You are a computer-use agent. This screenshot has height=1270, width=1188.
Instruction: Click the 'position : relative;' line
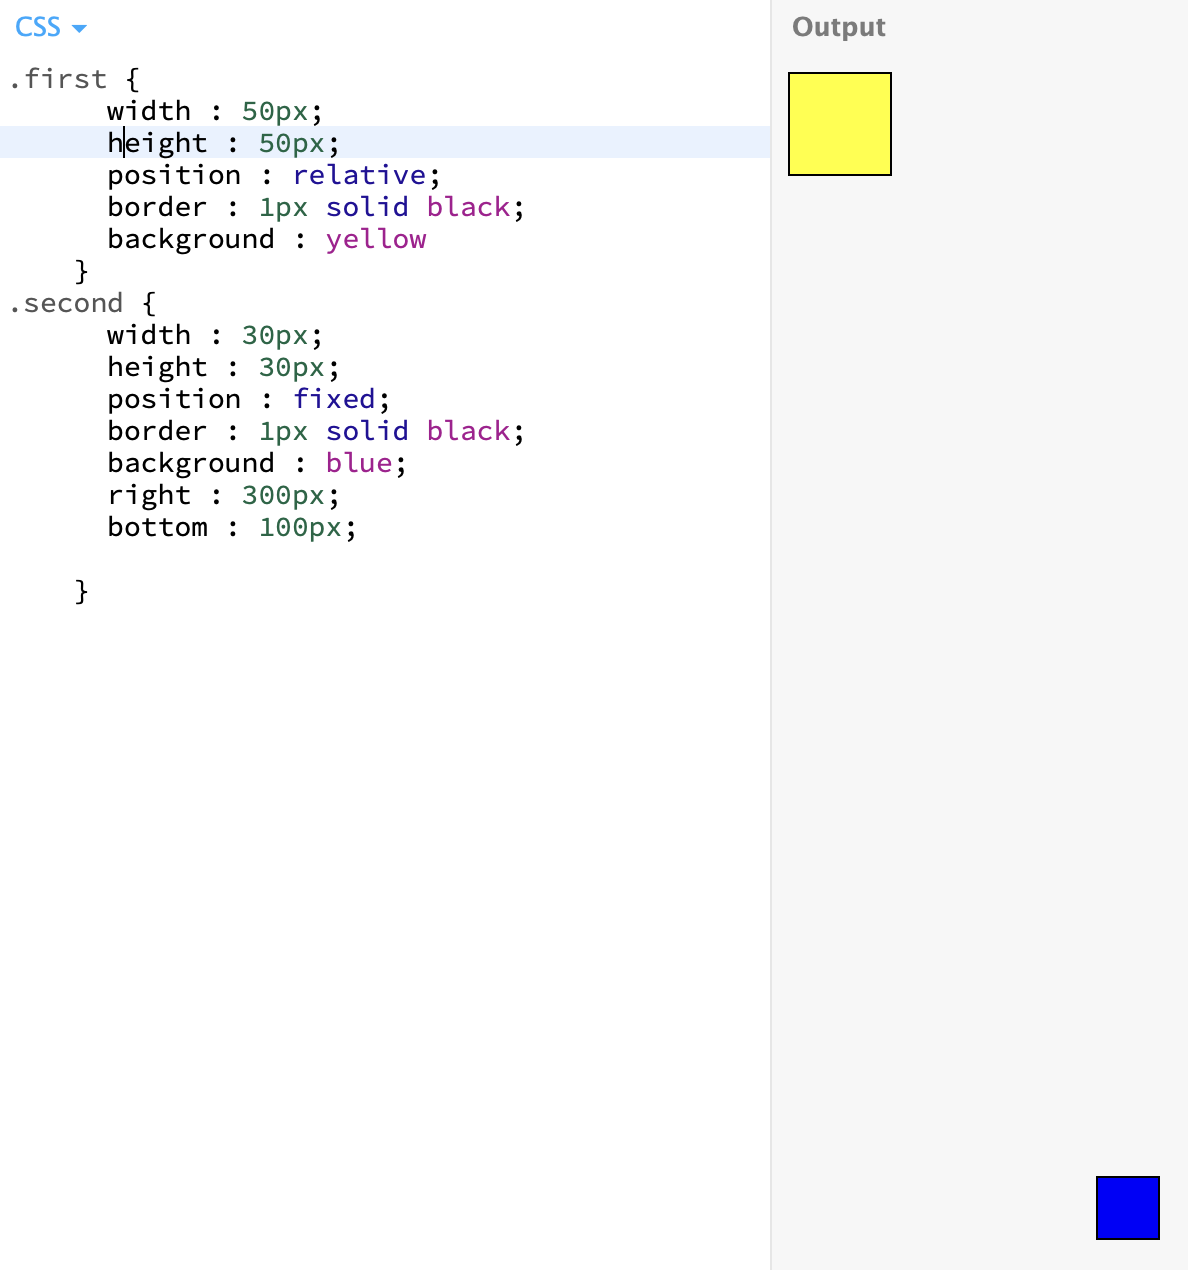click(x=274, y=175)
